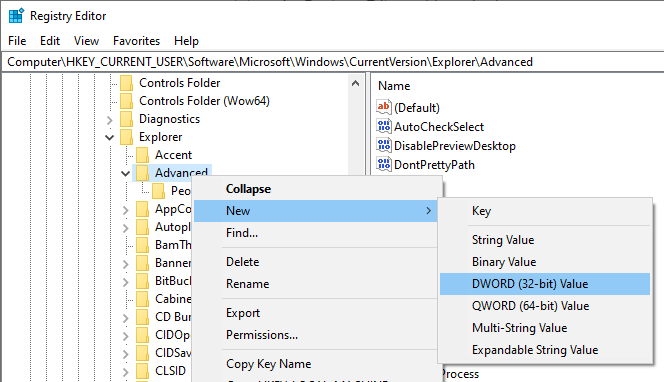Choose Delete in the context menu

316,262
